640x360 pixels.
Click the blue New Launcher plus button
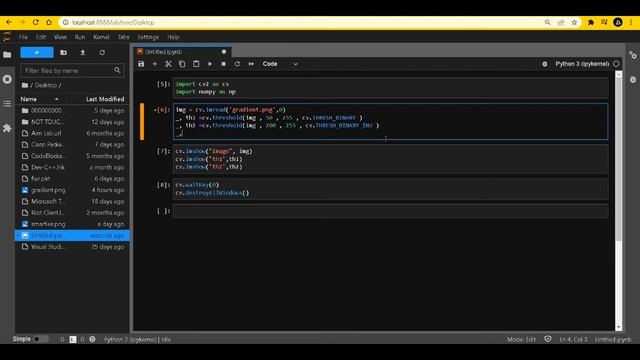37,53
